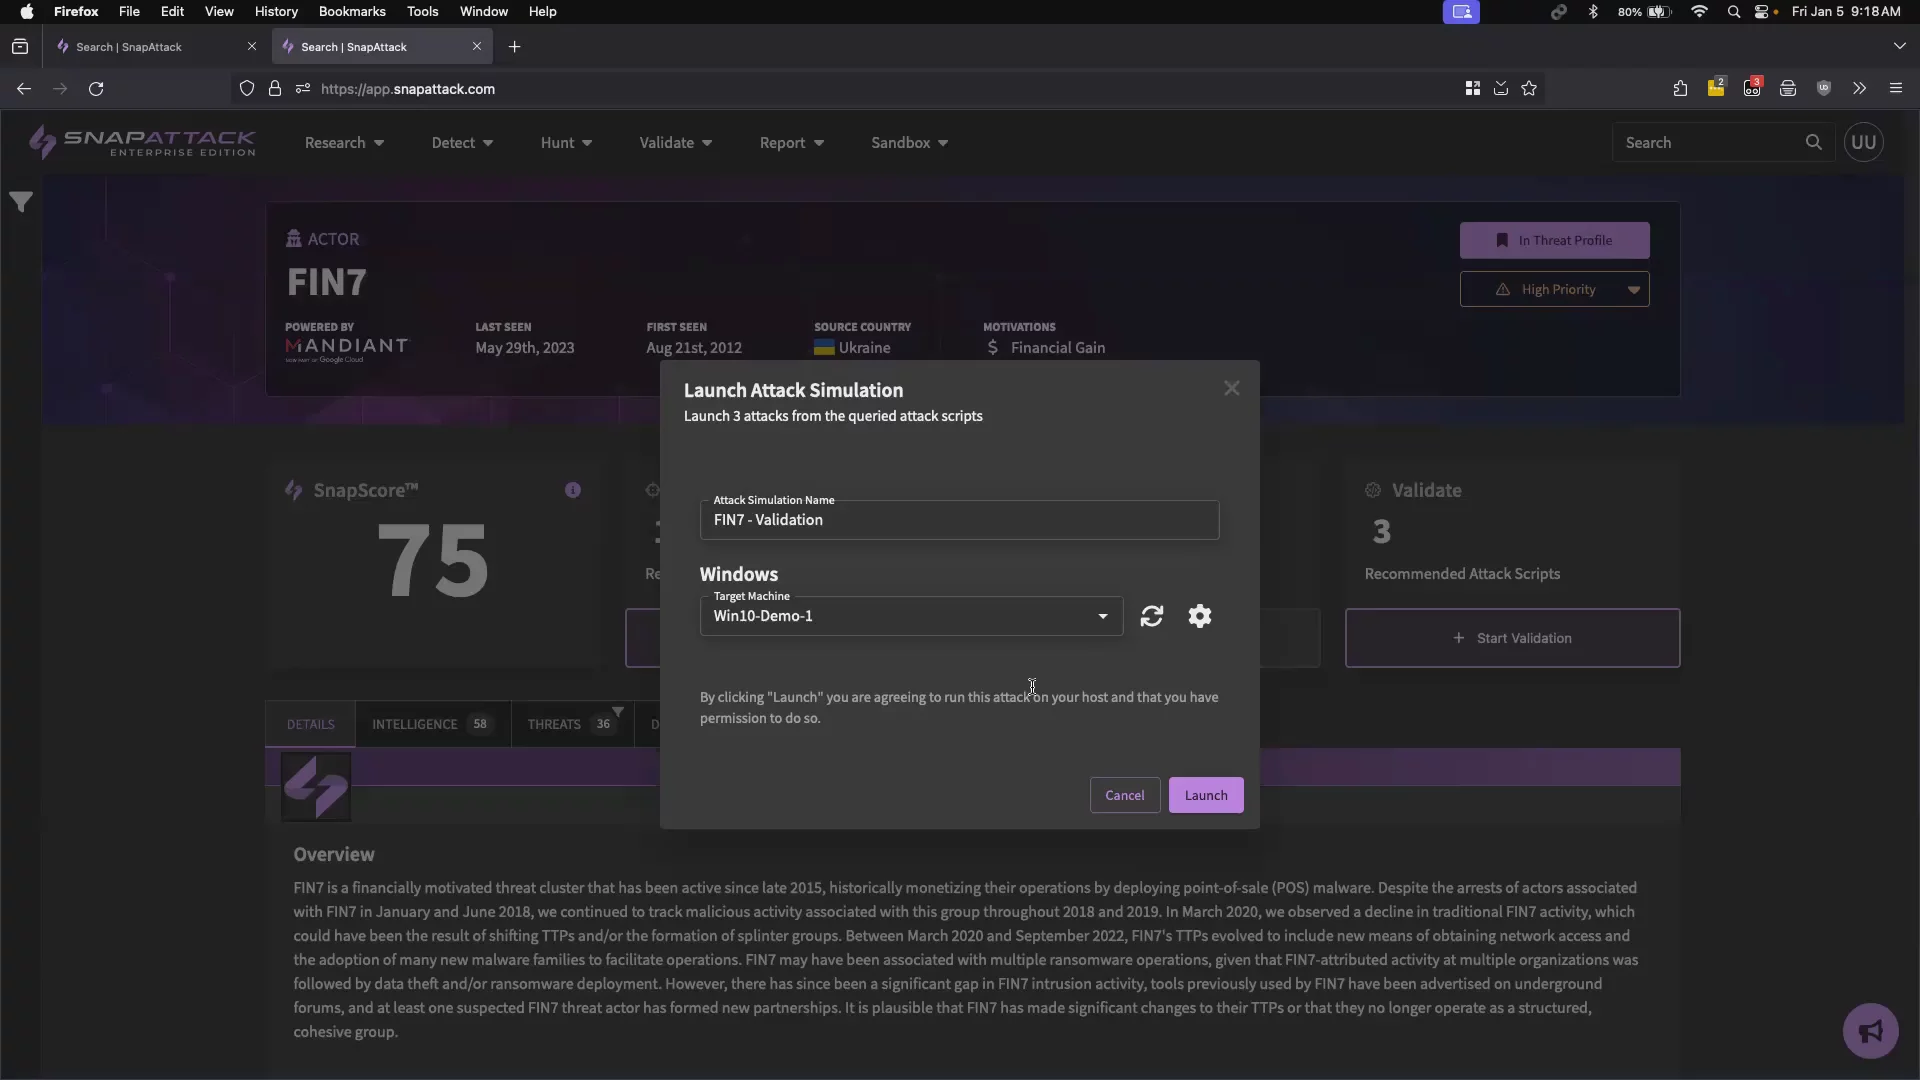Reload page with the Firefox refresh button

96,88
